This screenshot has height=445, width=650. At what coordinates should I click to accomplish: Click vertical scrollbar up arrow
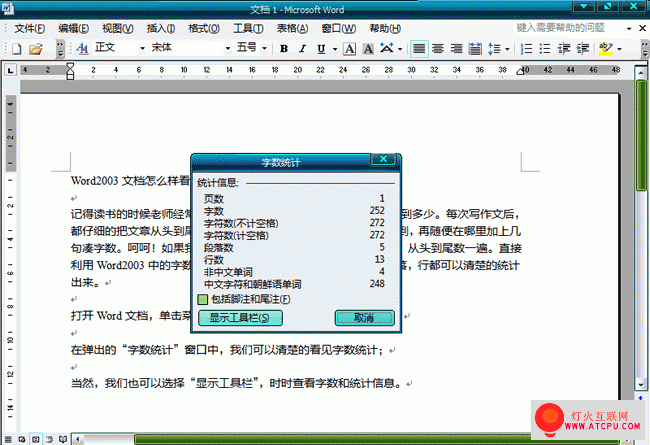tap(641, 73)
